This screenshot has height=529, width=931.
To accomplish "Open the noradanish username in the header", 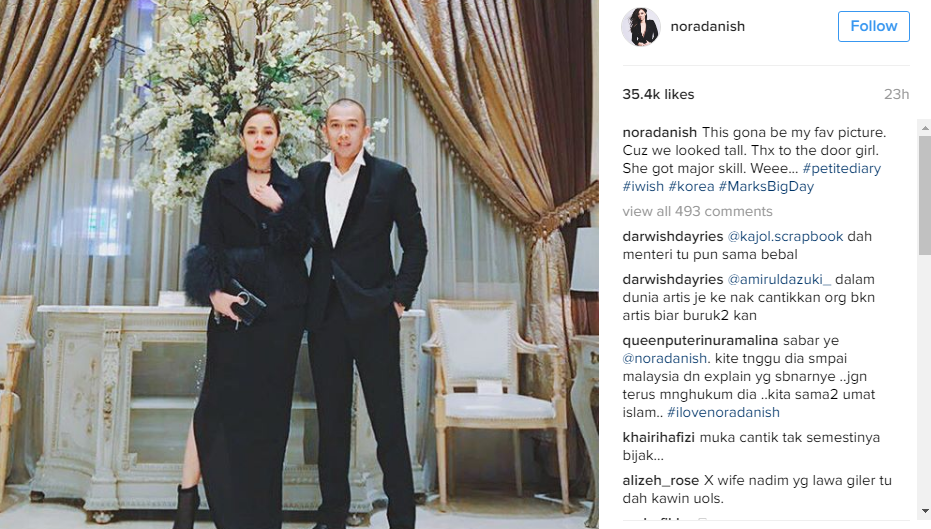I will [x=707, y=27].
